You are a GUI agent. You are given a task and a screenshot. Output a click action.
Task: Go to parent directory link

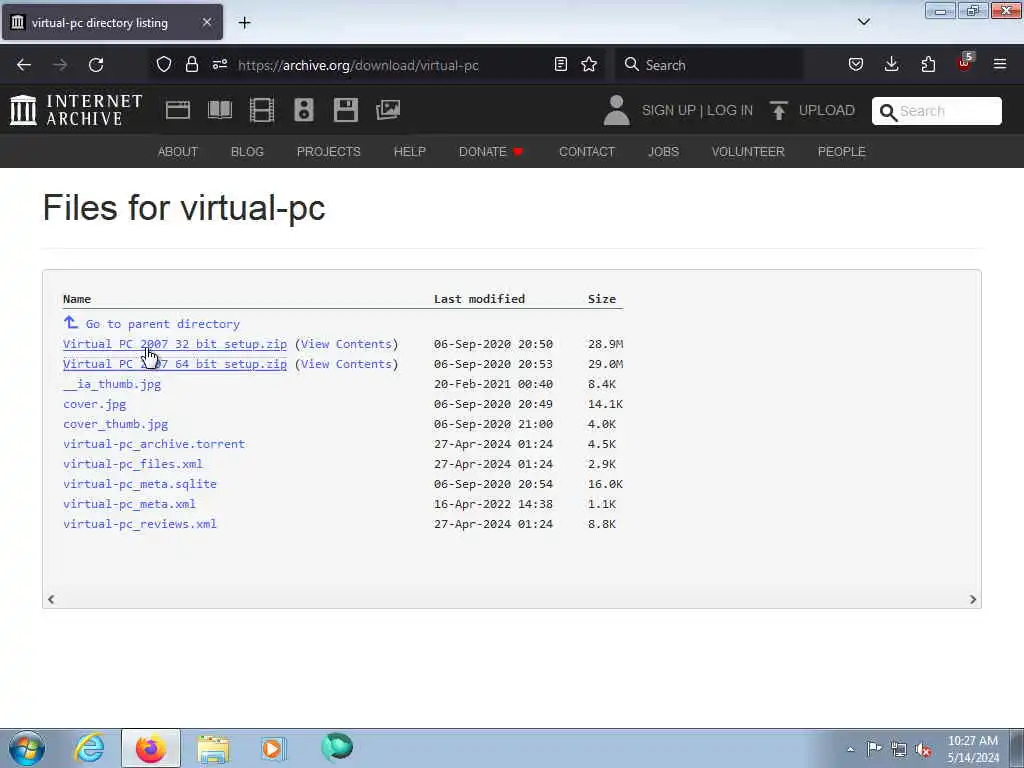tap(152, 323)
